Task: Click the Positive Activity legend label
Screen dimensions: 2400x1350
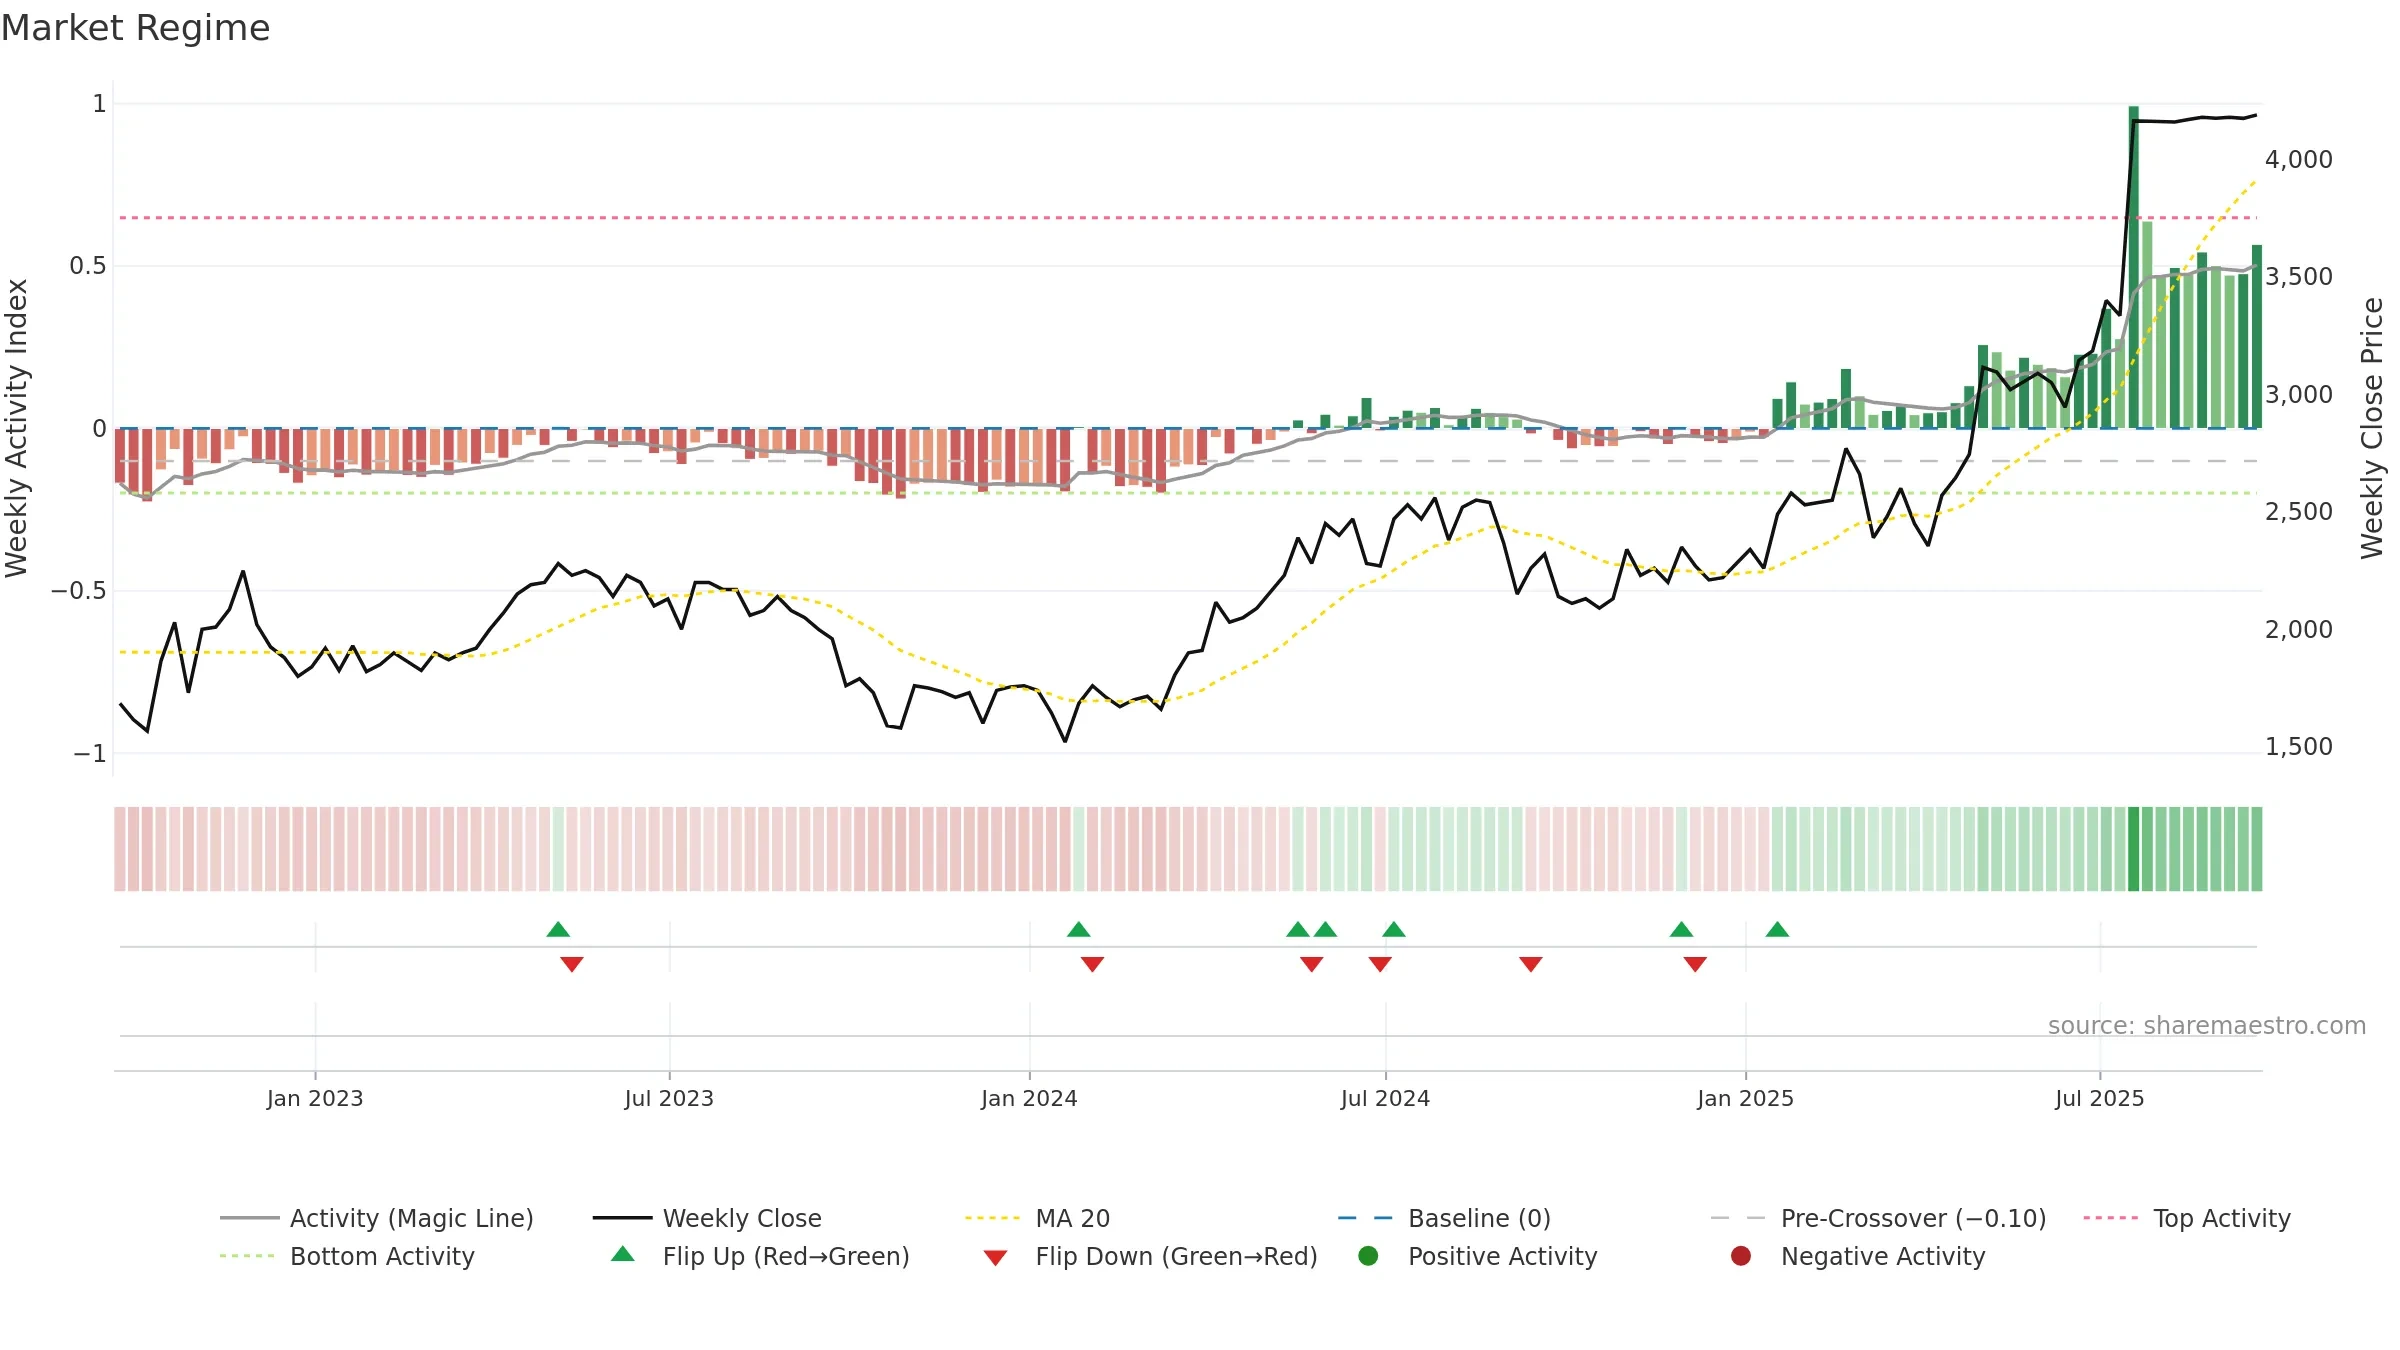Action: click(x=1502, y=1256)
